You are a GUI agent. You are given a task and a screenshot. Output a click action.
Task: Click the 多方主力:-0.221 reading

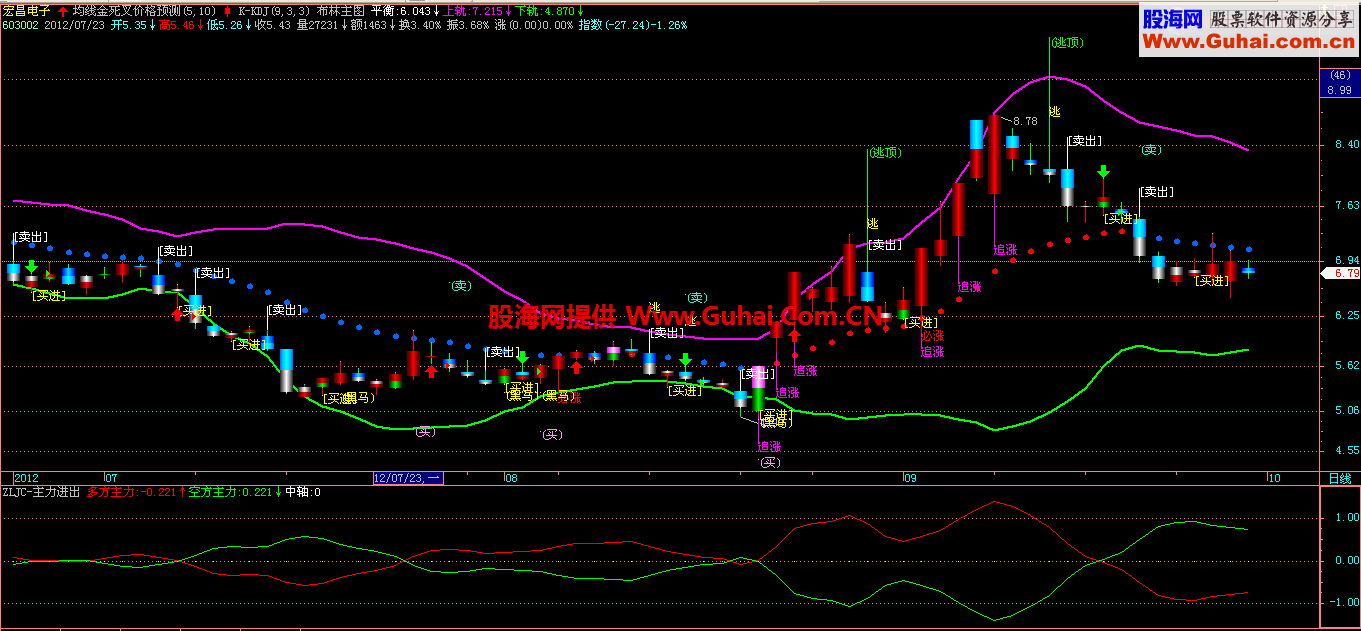point(131,492)
